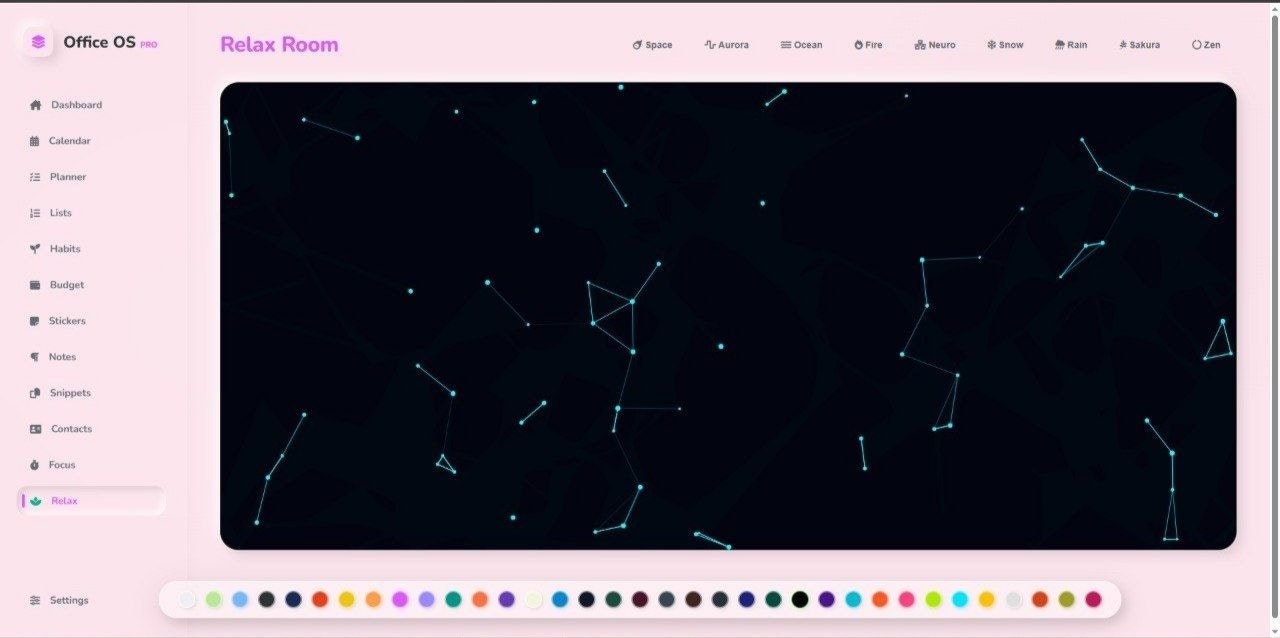Choose the olive color swatch
The image size is (1280, 638).
tap(1067, 600)
